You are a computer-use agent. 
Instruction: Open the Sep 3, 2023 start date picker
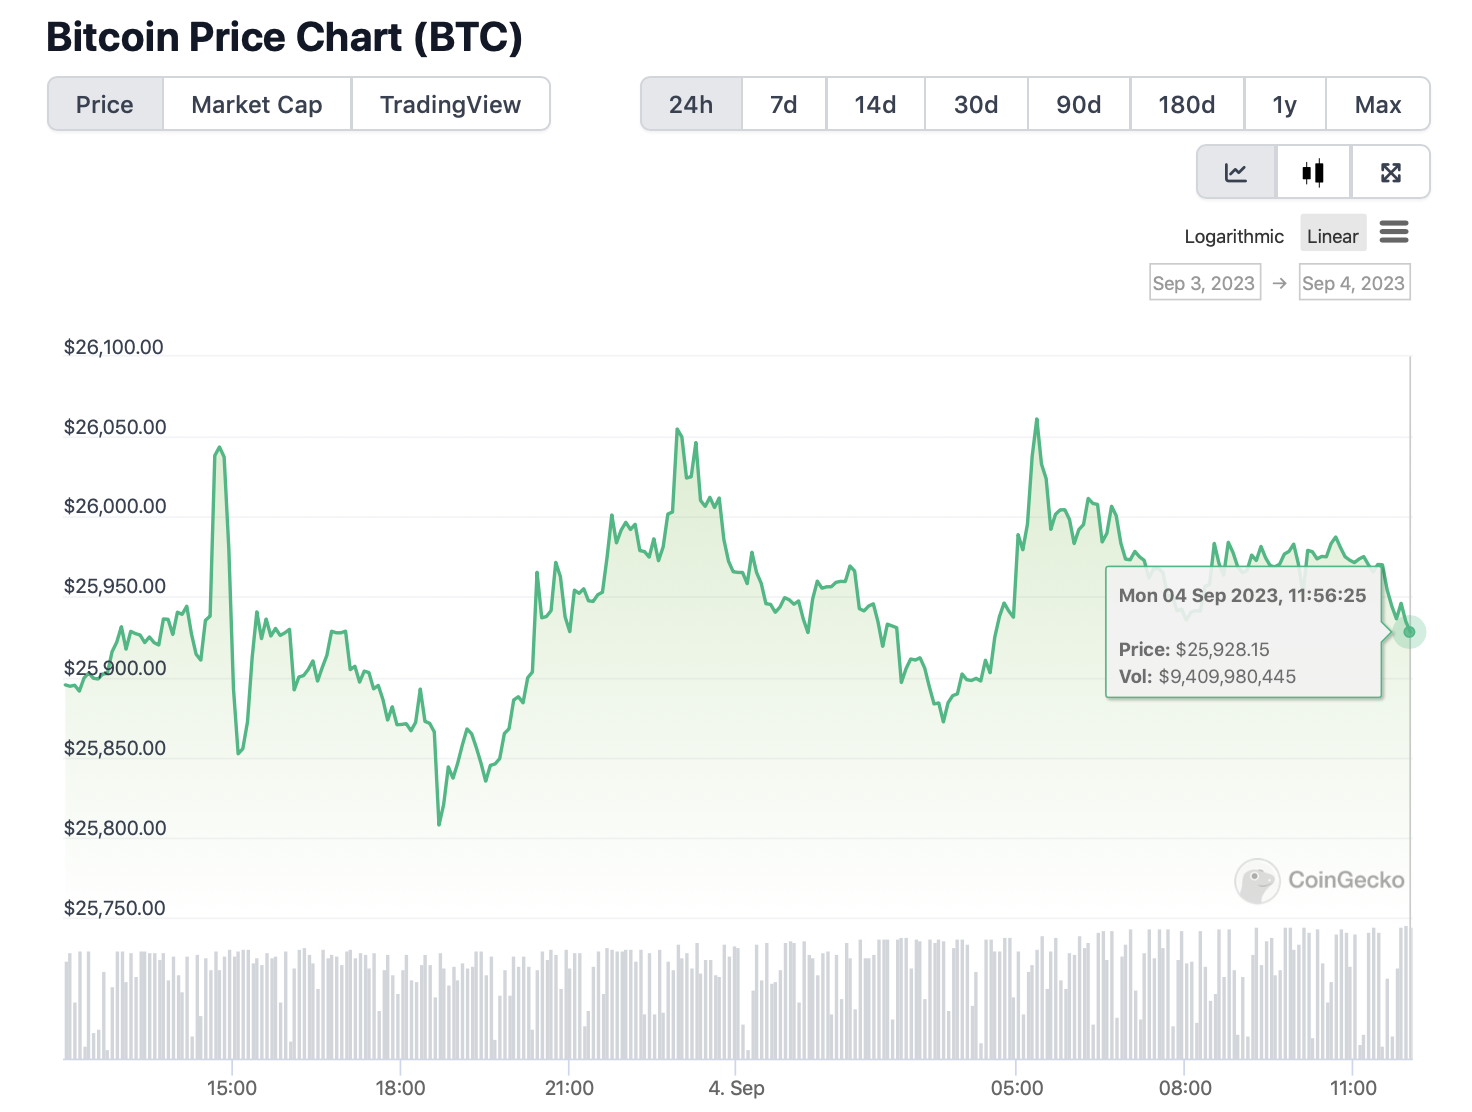1204,283
